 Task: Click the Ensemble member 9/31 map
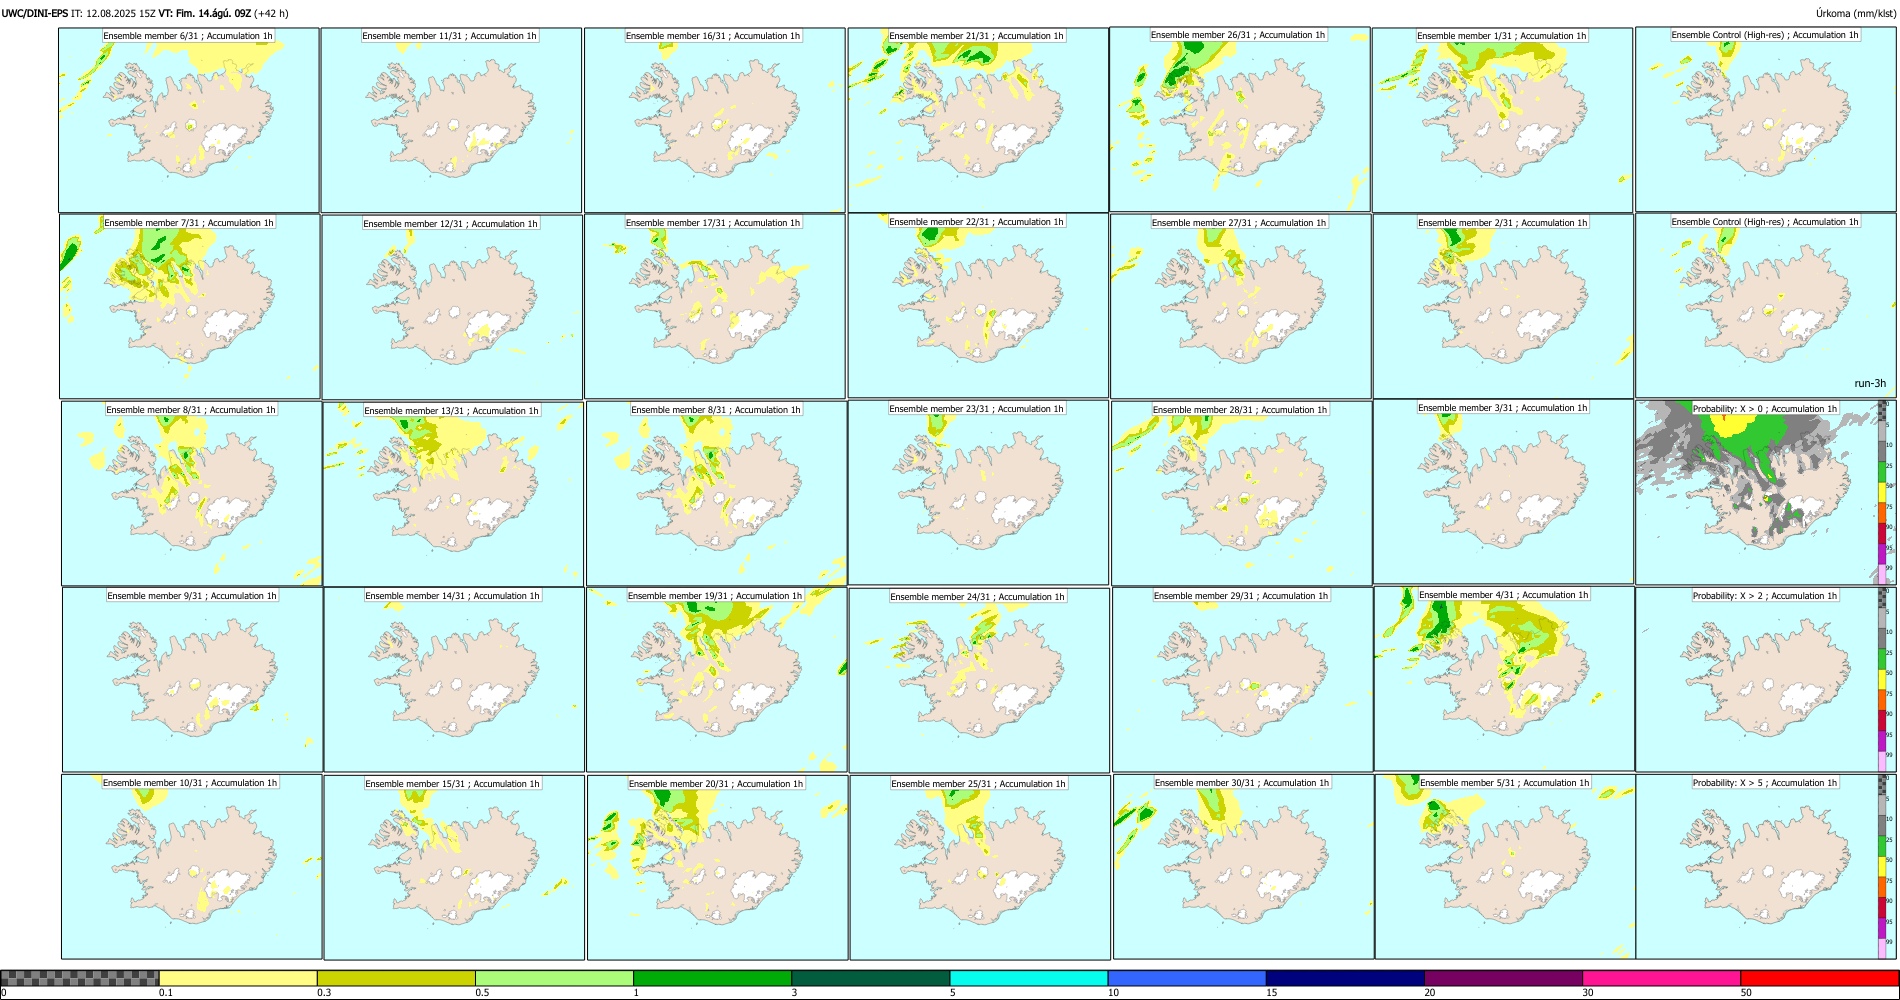(192, 679)
